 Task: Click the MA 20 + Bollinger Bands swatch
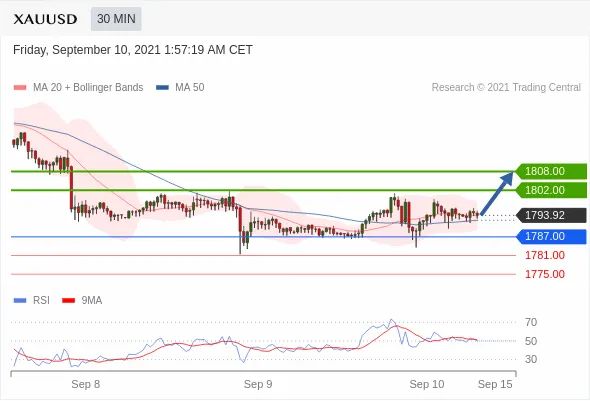(x=20, y=88)
